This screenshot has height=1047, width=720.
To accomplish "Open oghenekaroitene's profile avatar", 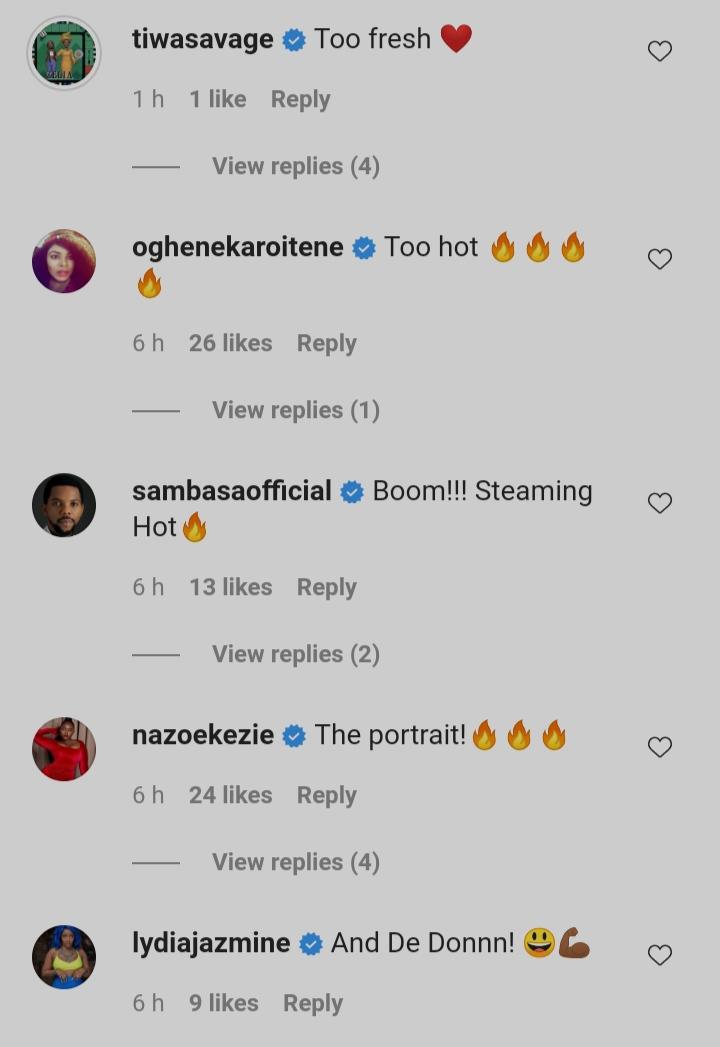I will 64,261.
